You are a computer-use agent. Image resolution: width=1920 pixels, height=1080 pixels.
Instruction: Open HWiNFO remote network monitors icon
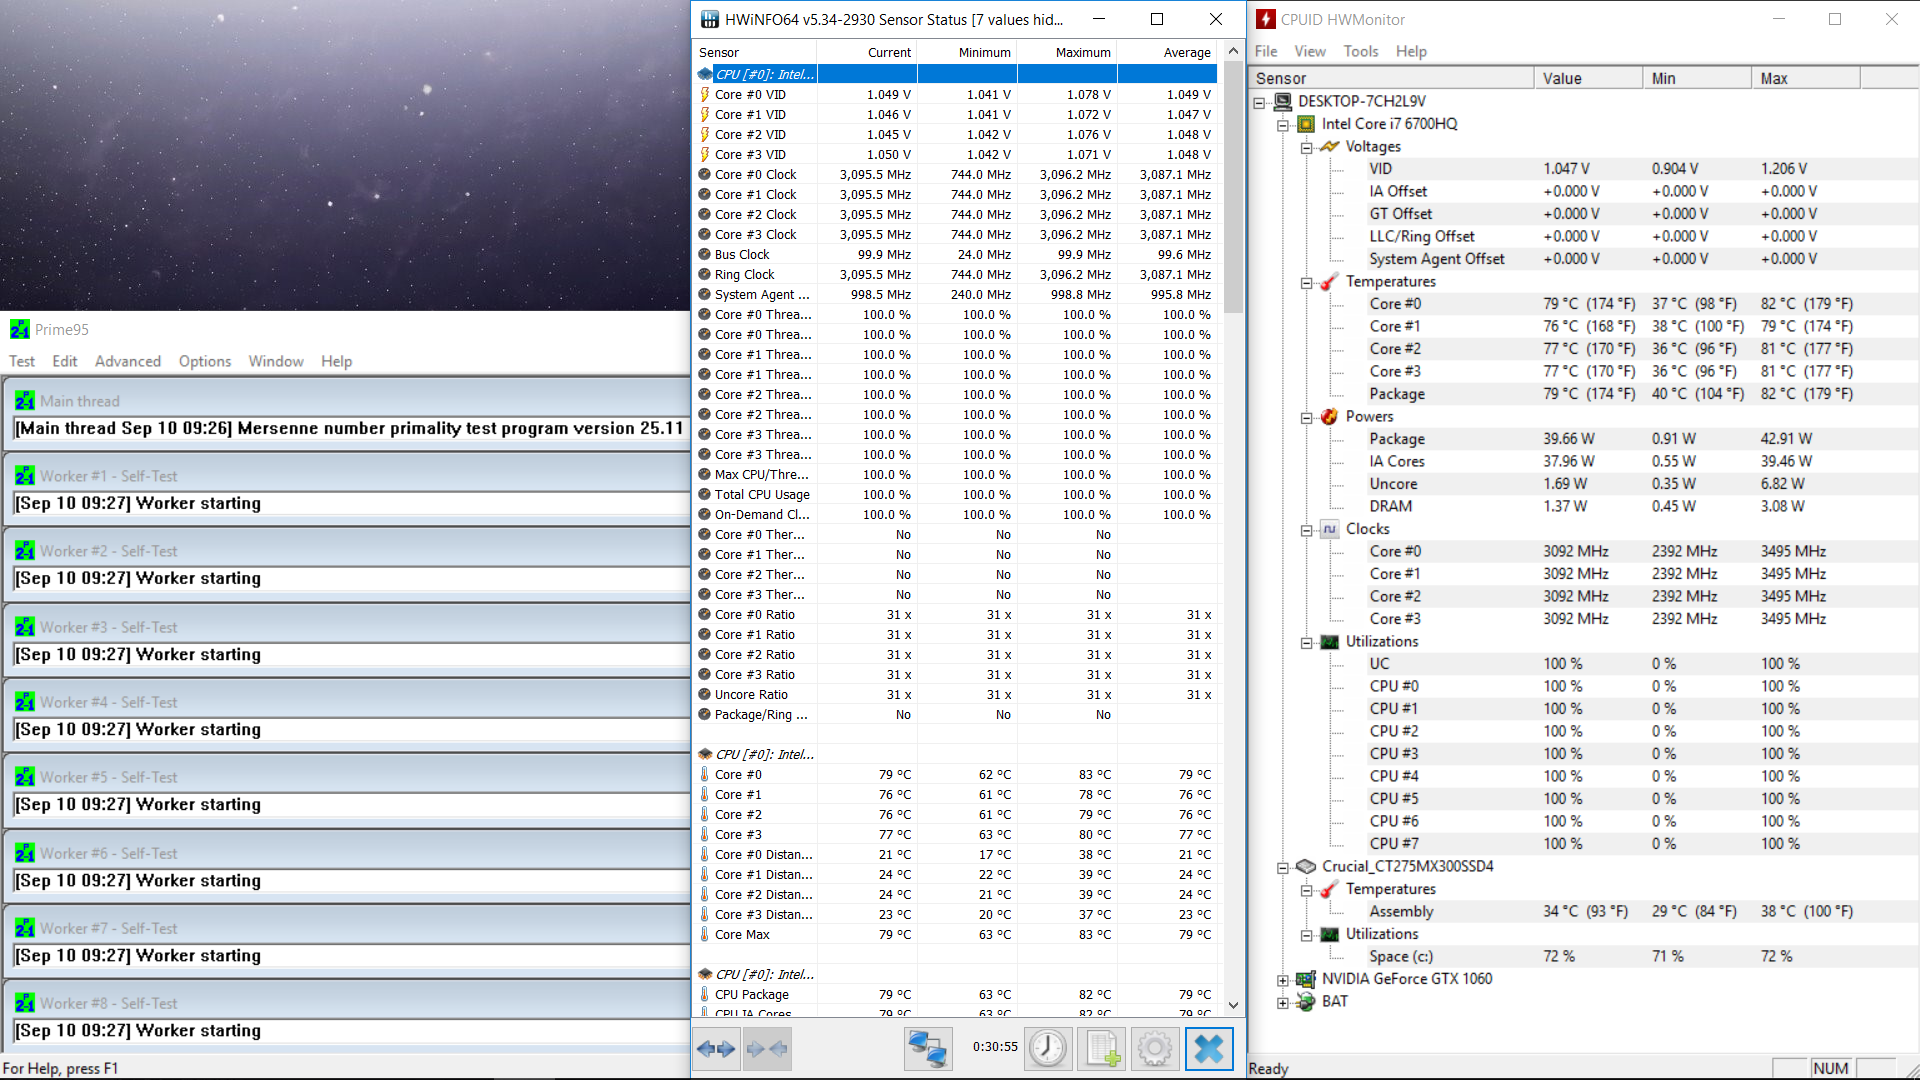tap(927, 1048)
